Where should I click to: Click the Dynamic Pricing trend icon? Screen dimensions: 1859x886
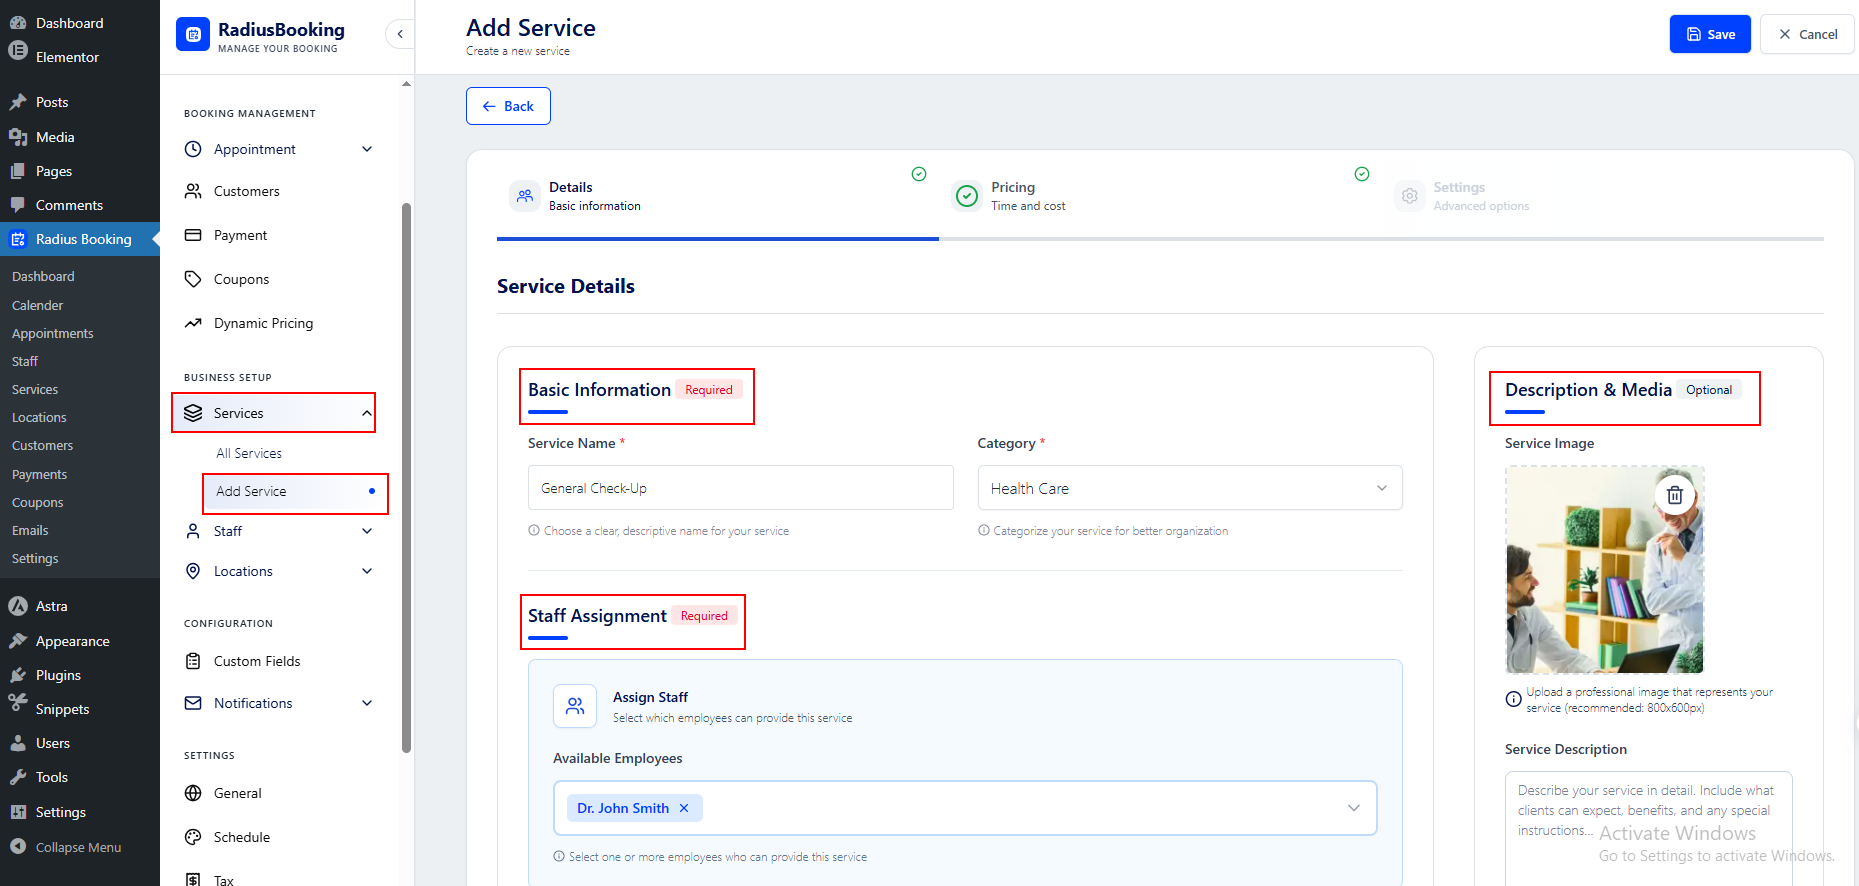coord(193,323)
